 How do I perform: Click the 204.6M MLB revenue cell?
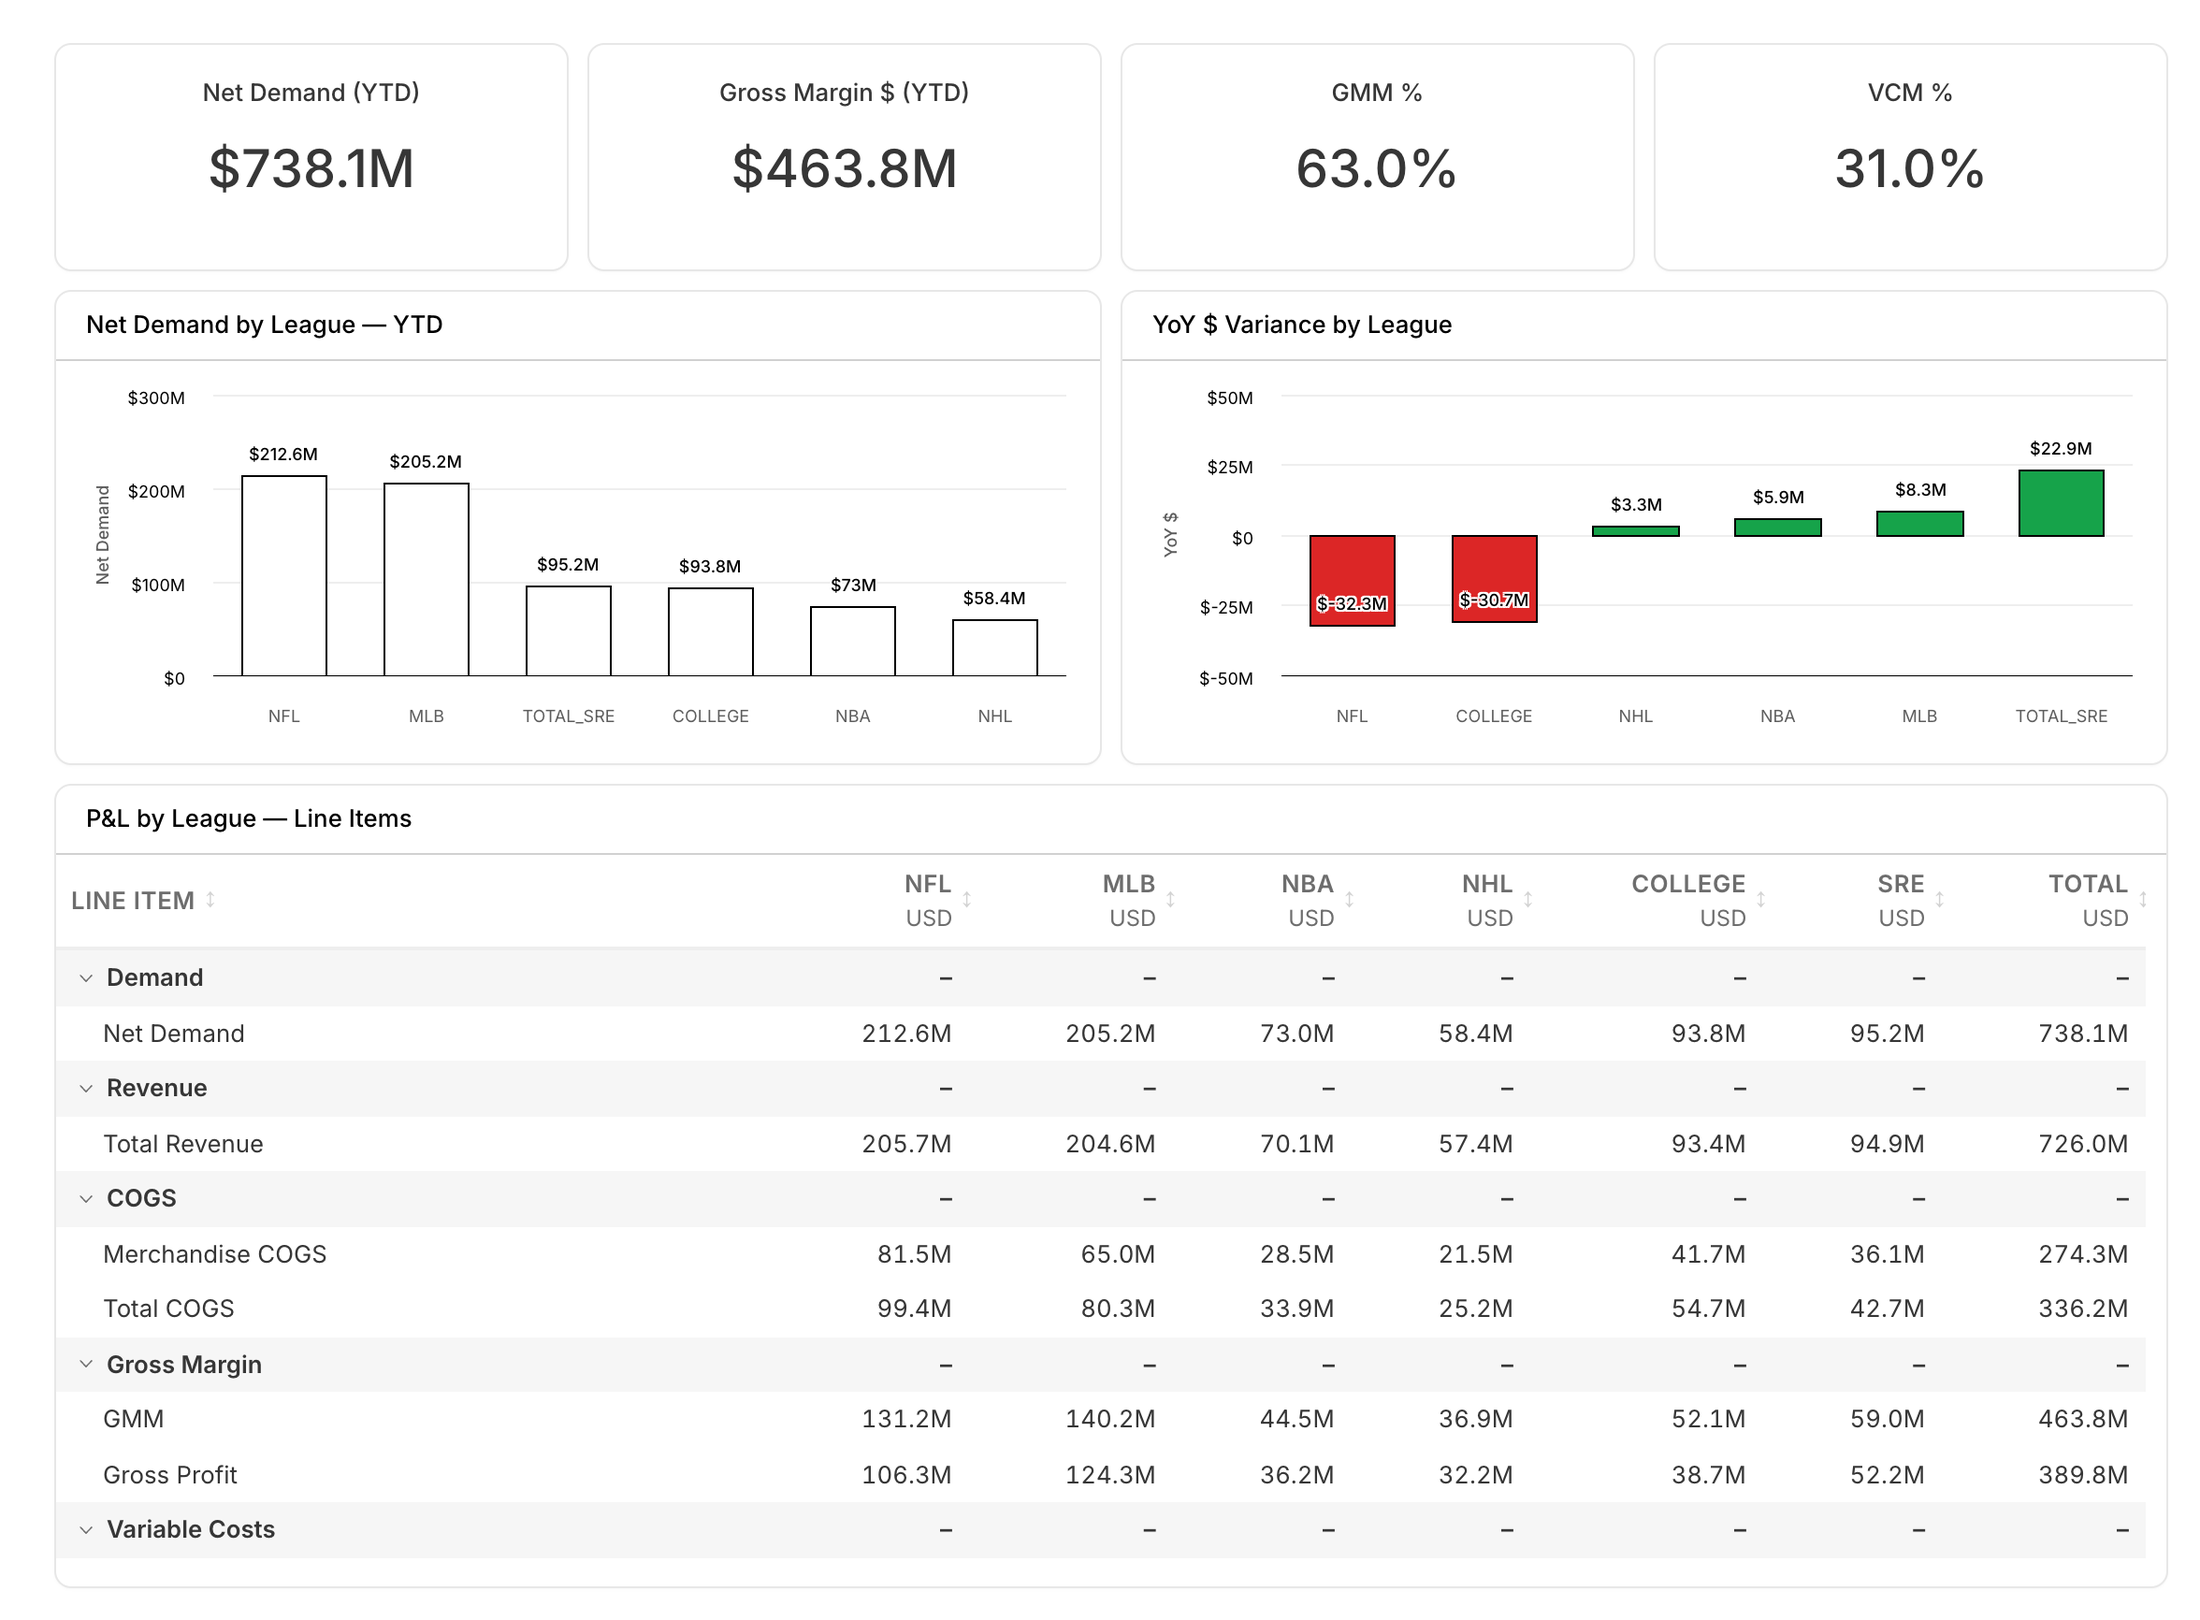click(1110, 1143)
